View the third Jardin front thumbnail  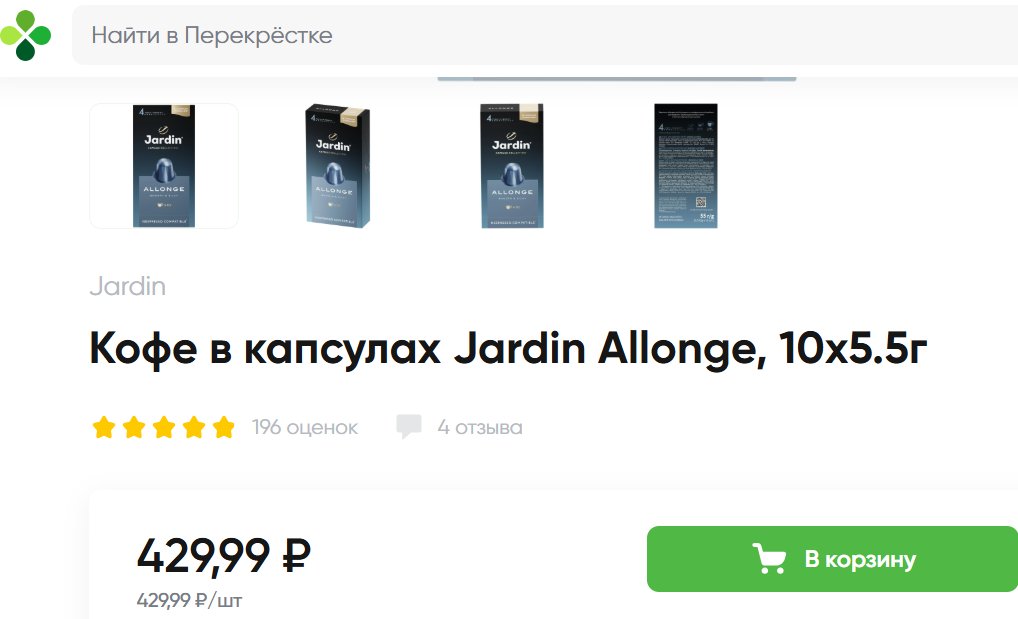coord(512,166)
